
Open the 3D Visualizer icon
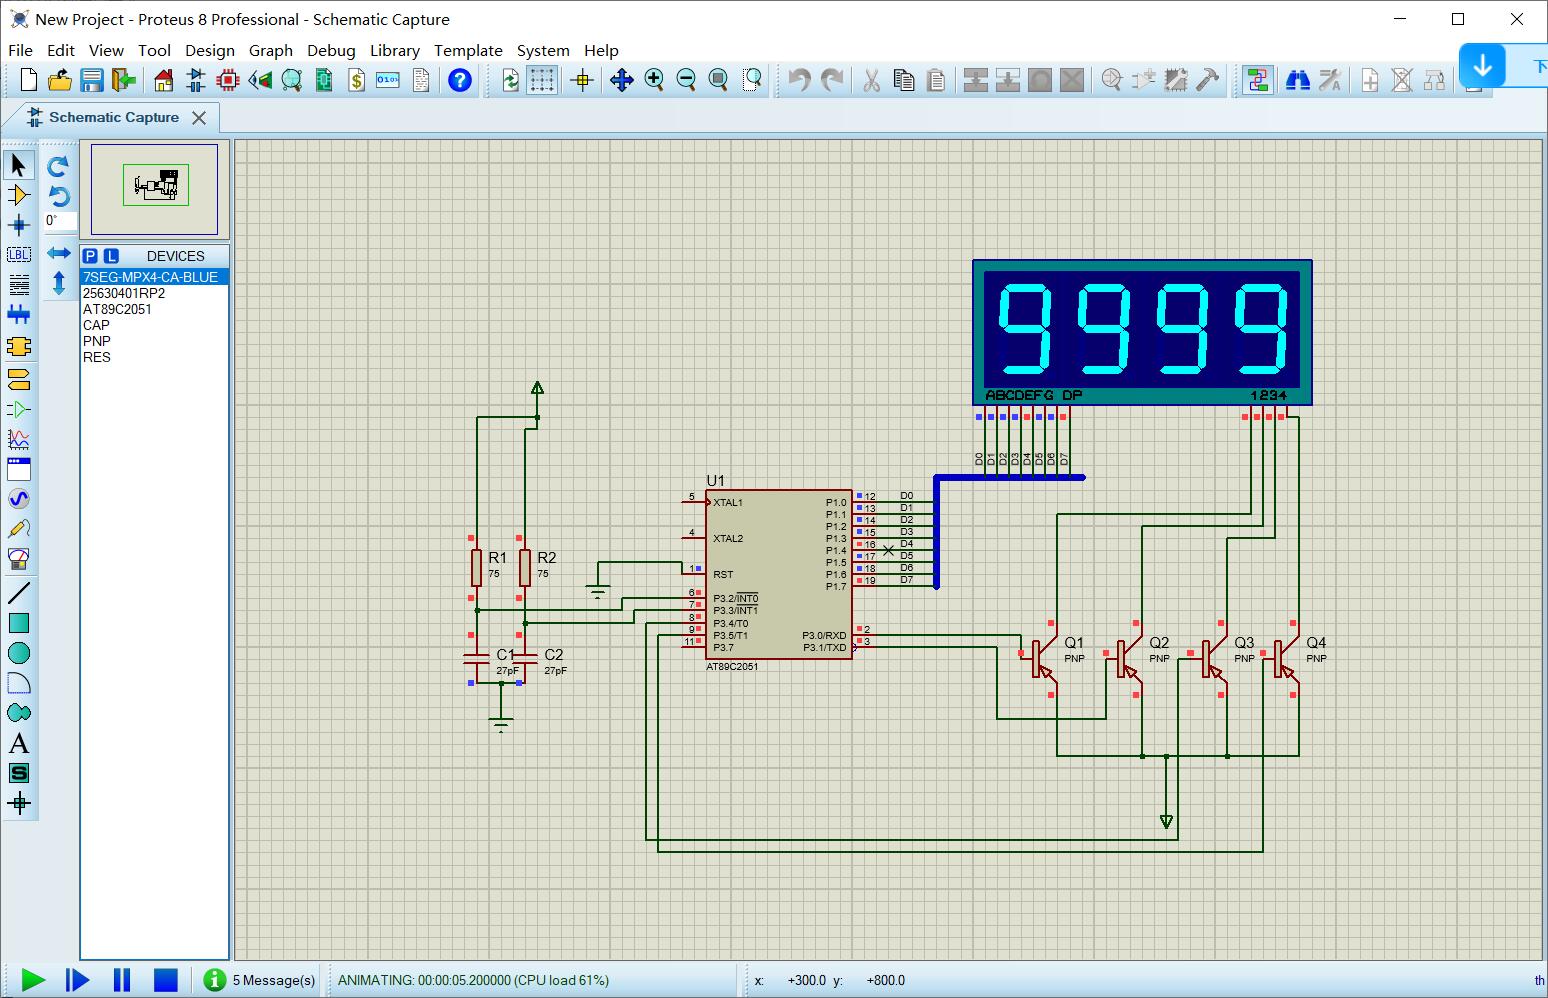[260, 80]
